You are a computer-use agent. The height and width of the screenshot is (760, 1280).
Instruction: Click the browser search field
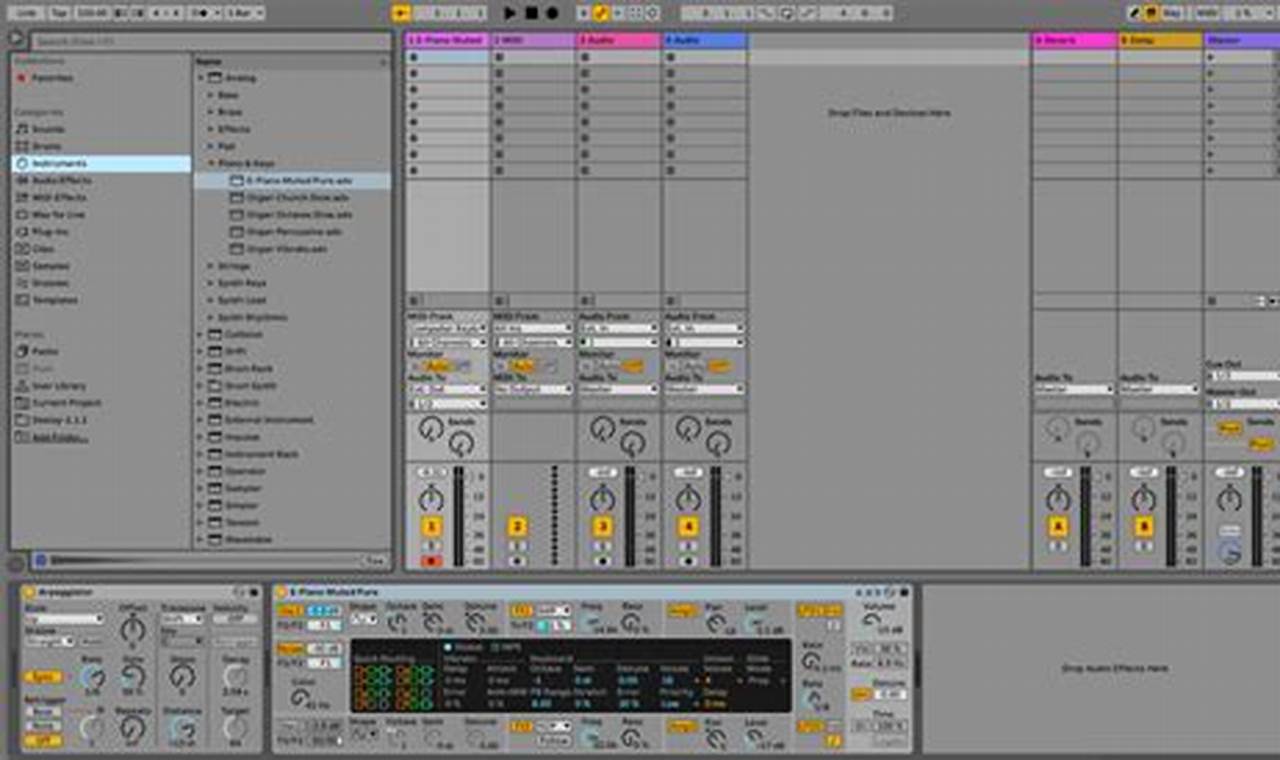tap(209, 42)
